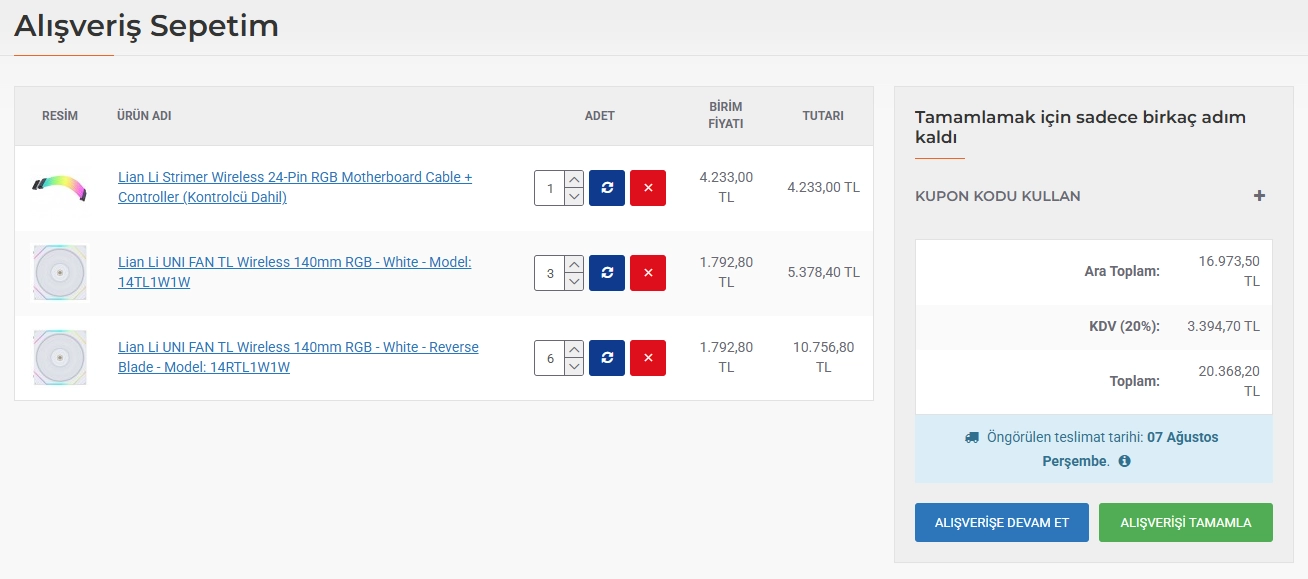This screenshot has width=1308, height=579.
Task: Click 07 Ağustos Perşembe delivery date
Action: tap(1130, 449)
